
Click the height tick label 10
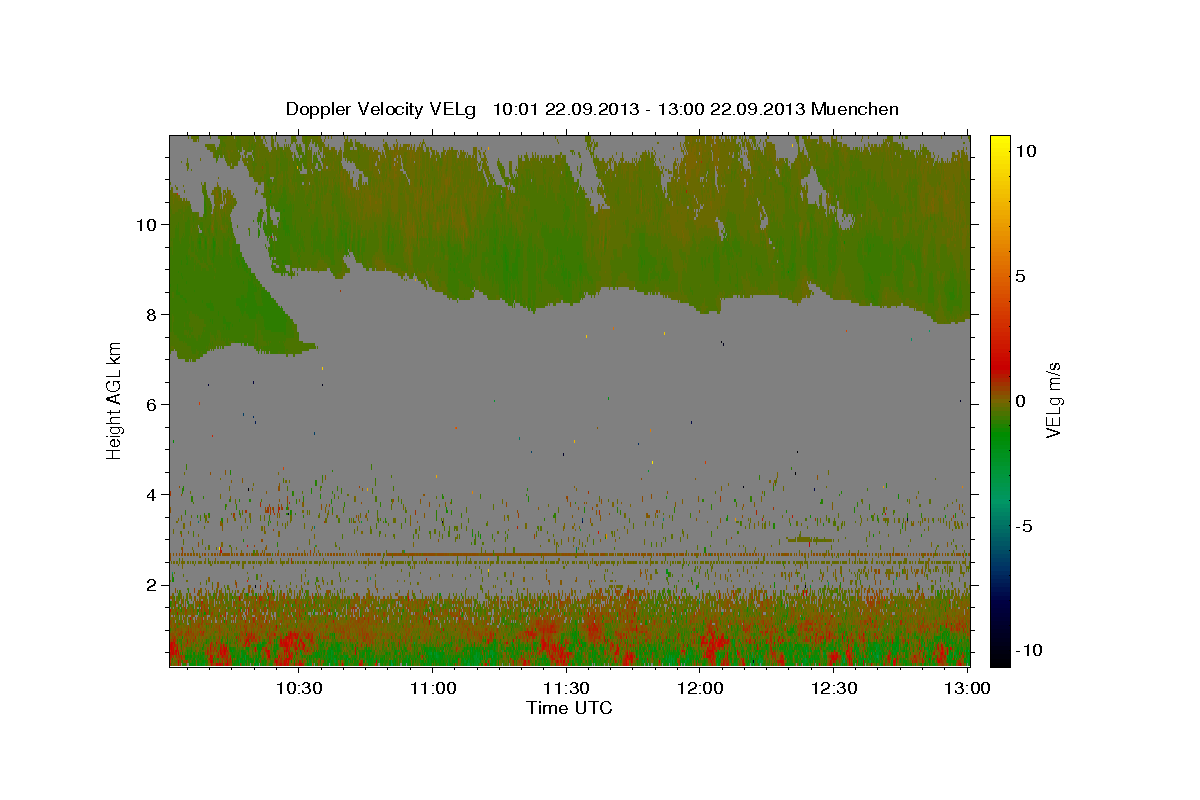point(148,225)
